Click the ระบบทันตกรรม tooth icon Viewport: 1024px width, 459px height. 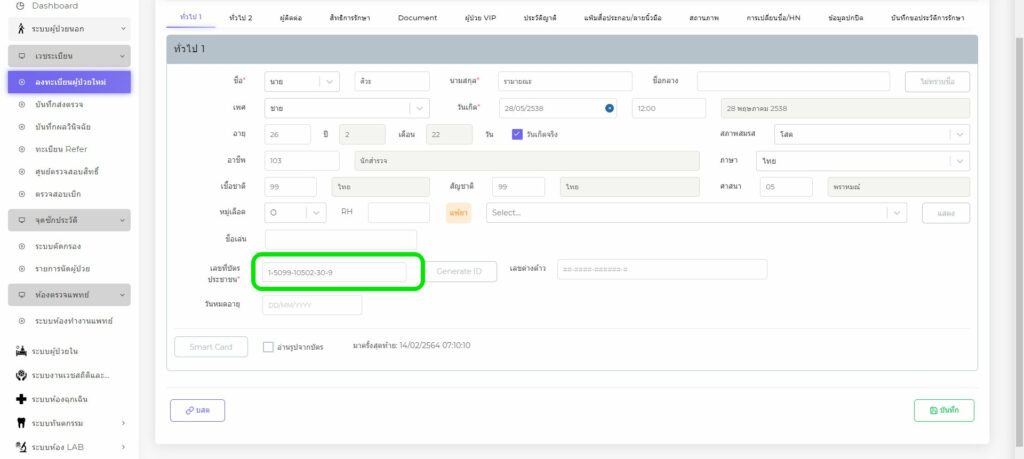21,422
